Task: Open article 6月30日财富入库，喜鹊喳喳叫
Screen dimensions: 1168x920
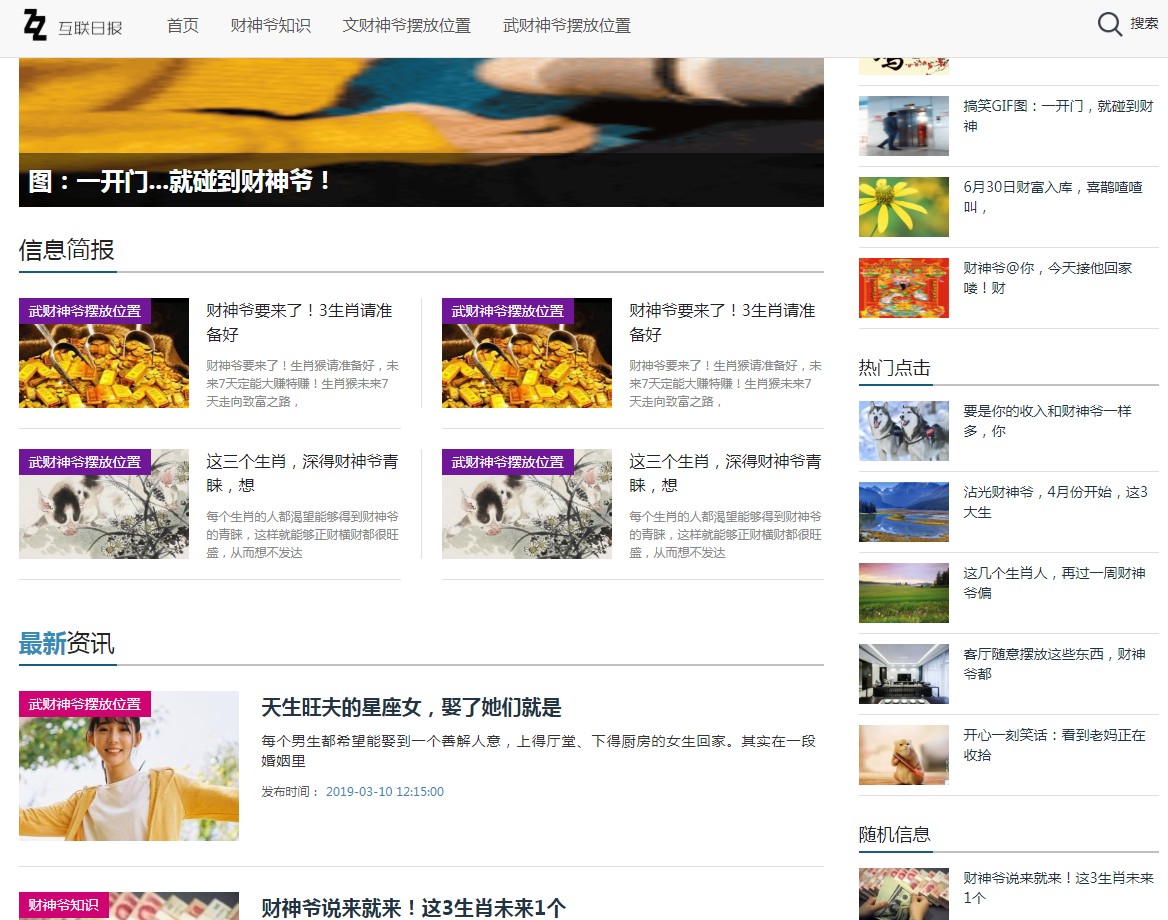Action: point(1053,197)
